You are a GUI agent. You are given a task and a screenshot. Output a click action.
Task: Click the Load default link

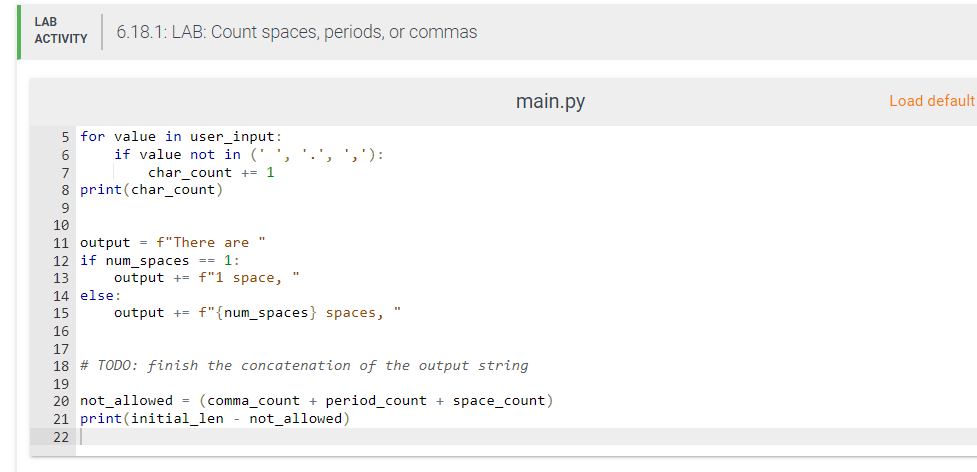coord(932,101)
